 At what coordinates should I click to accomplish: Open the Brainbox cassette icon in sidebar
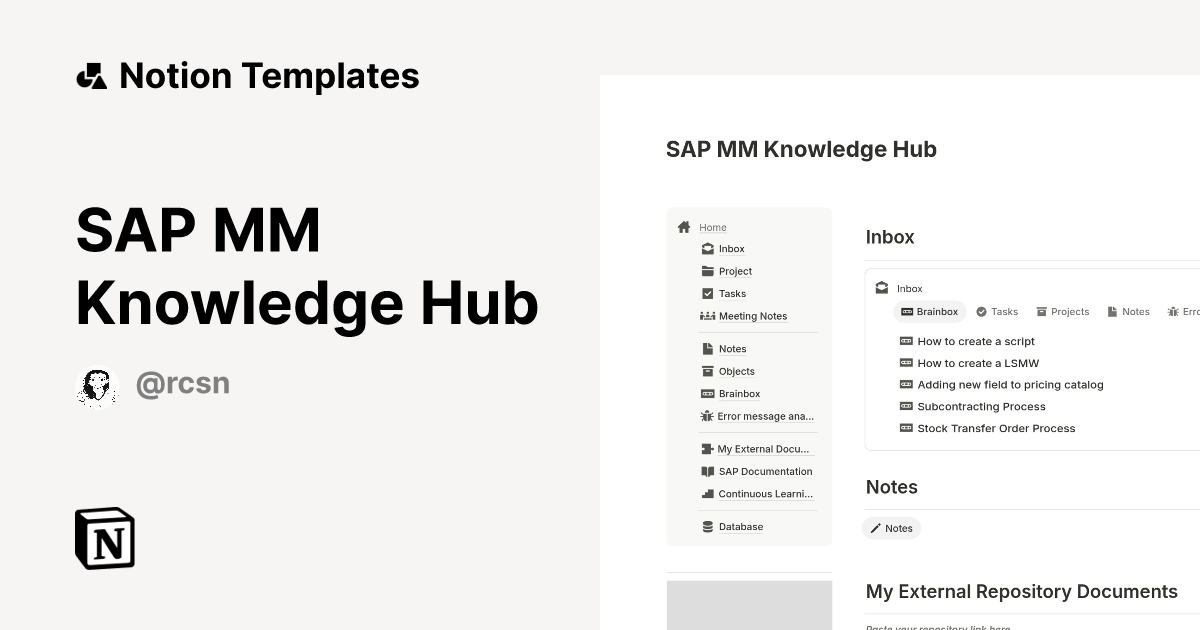[707, 393]
